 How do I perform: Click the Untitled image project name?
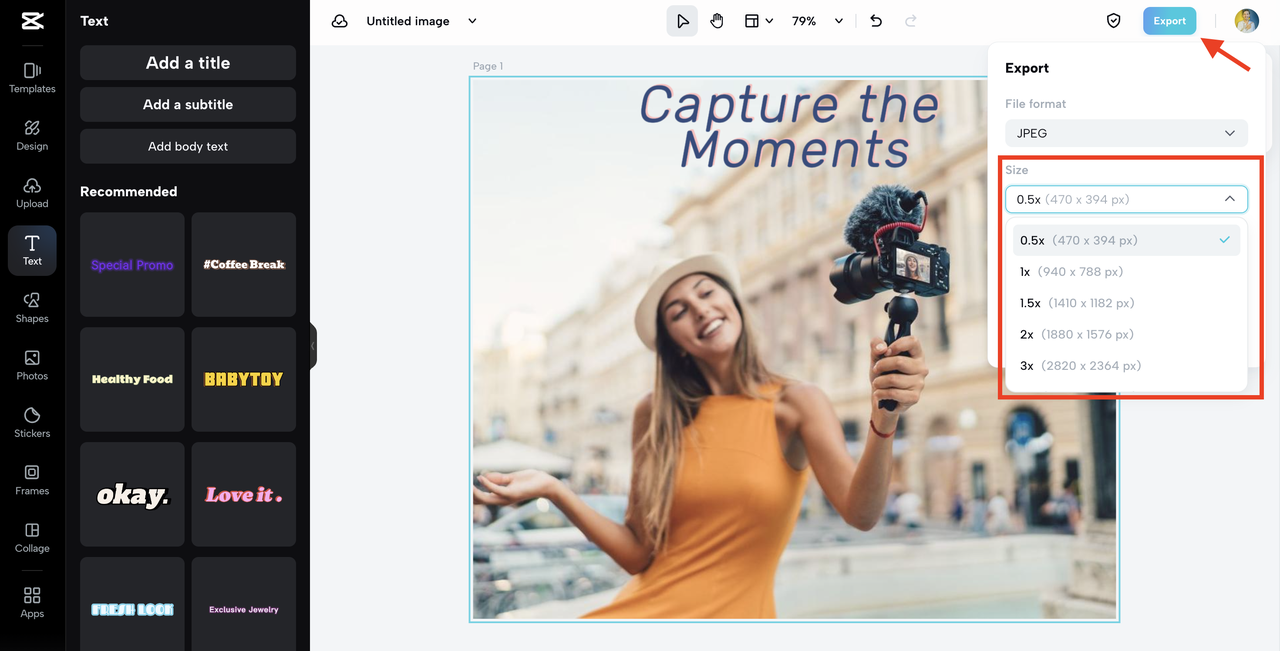click(408, 21)
